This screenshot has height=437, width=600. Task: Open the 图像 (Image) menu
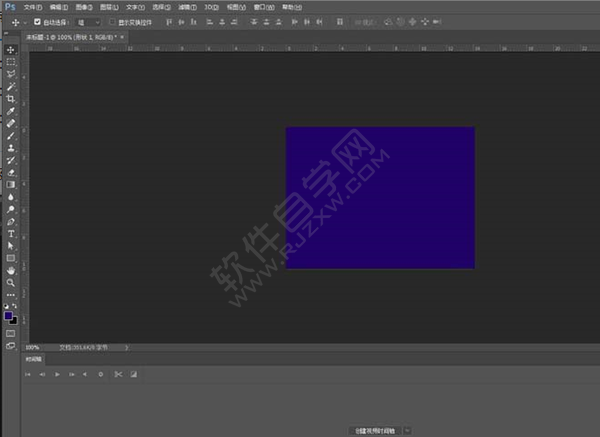click(x=84, y=6)
